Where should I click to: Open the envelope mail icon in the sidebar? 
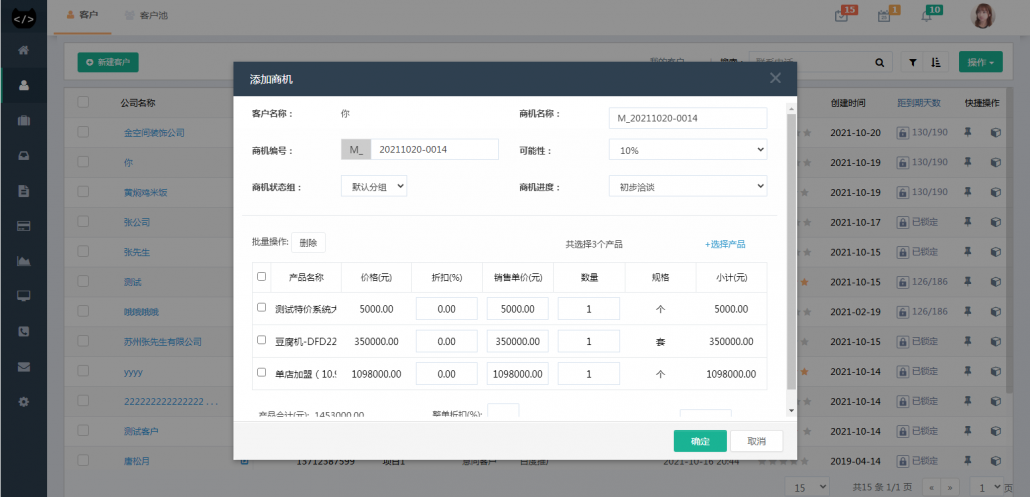pyautogui.click(x=23, y=366)
